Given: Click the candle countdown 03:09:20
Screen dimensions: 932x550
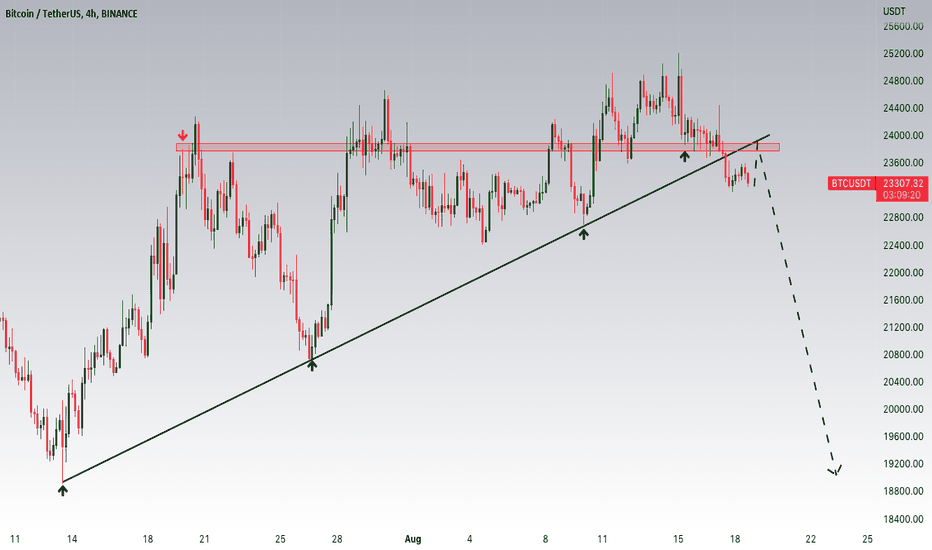Looking at the screenshot, I should coord(902,195).
